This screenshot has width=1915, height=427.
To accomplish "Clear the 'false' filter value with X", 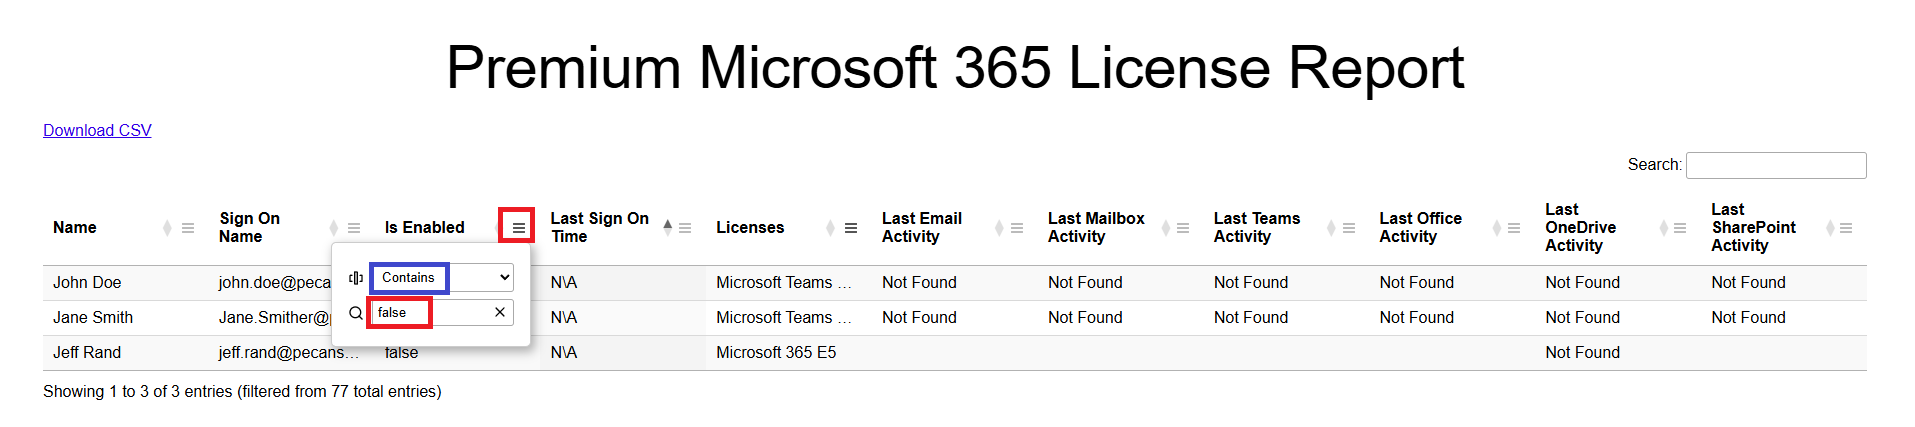I will [x=500, y=313].
